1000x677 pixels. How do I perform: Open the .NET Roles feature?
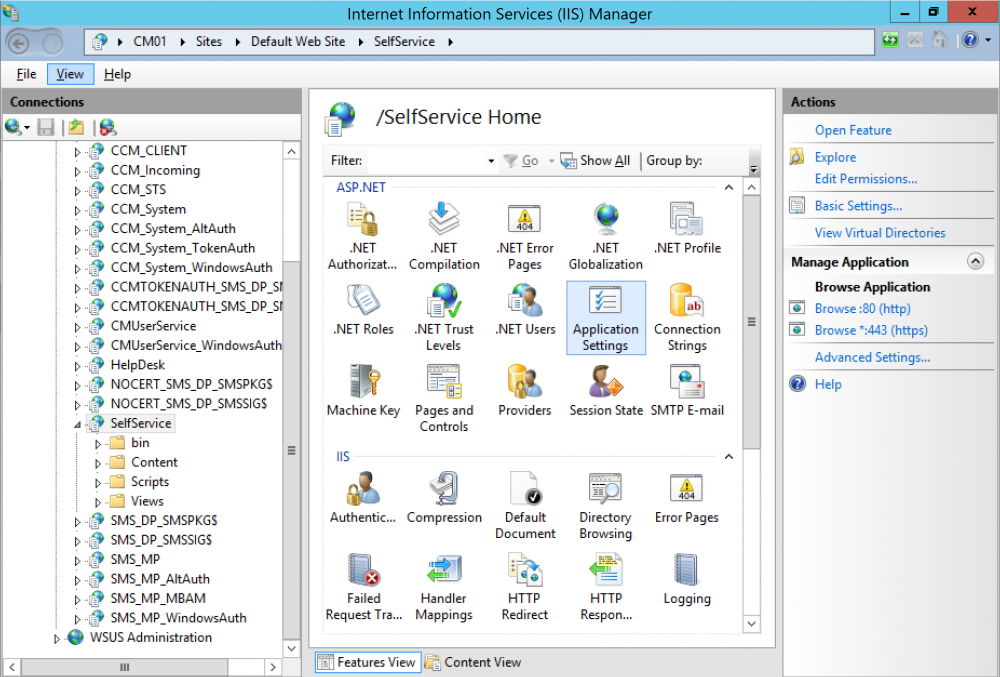(x=364, y=310)
